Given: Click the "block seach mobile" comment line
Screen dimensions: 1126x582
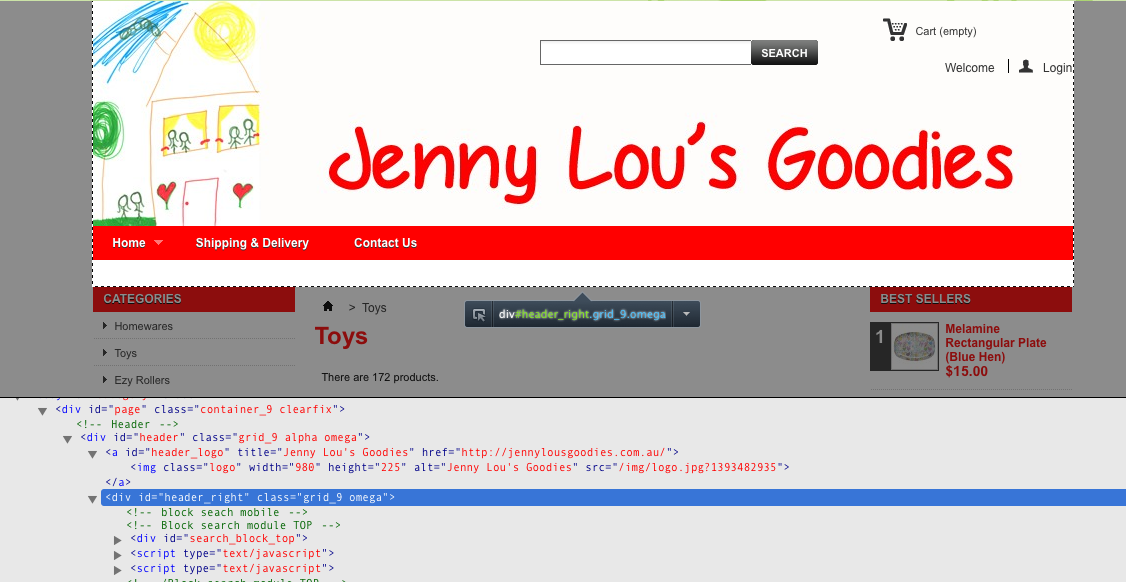Looking at the screenshot, I should (217, 512).
